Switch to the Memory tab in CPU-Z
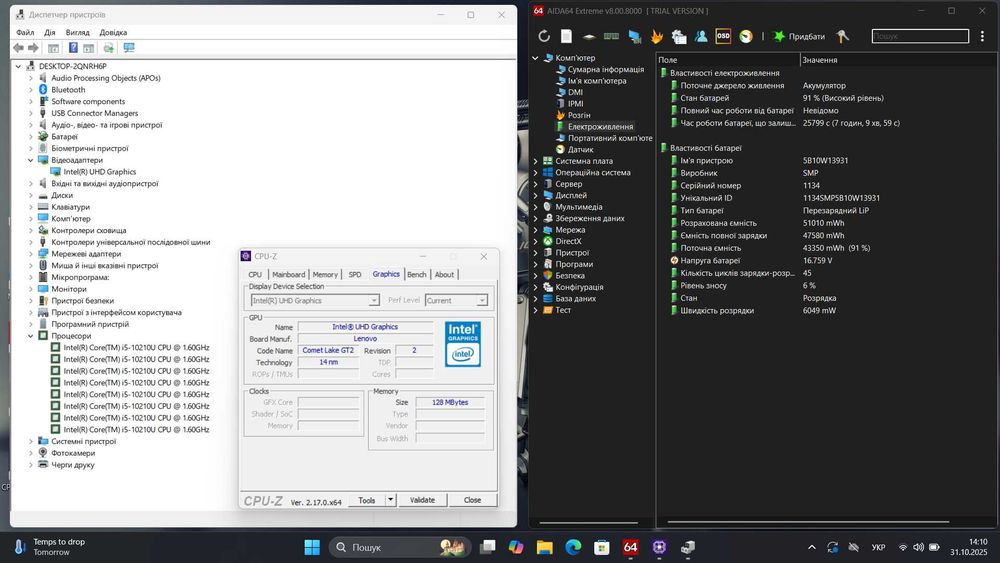This screenshot has height=563, width=1000. (325, 275)
